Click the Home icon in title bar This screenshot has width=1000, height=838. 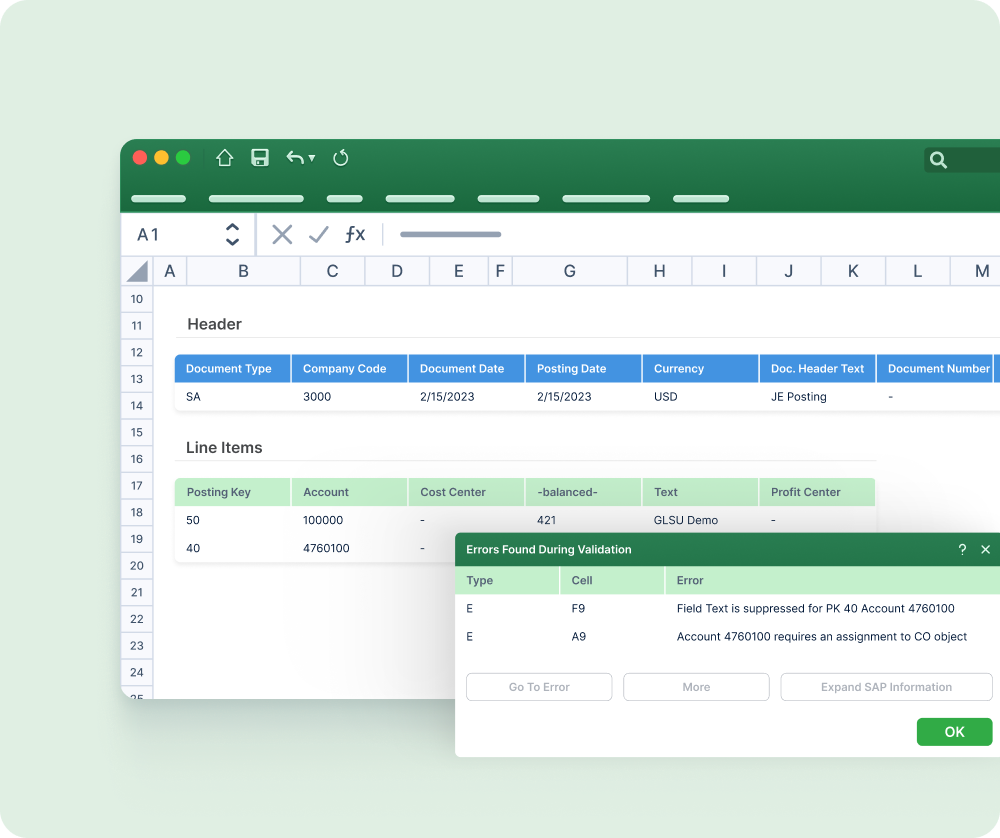pyautogui.click(x=225, y=158)
